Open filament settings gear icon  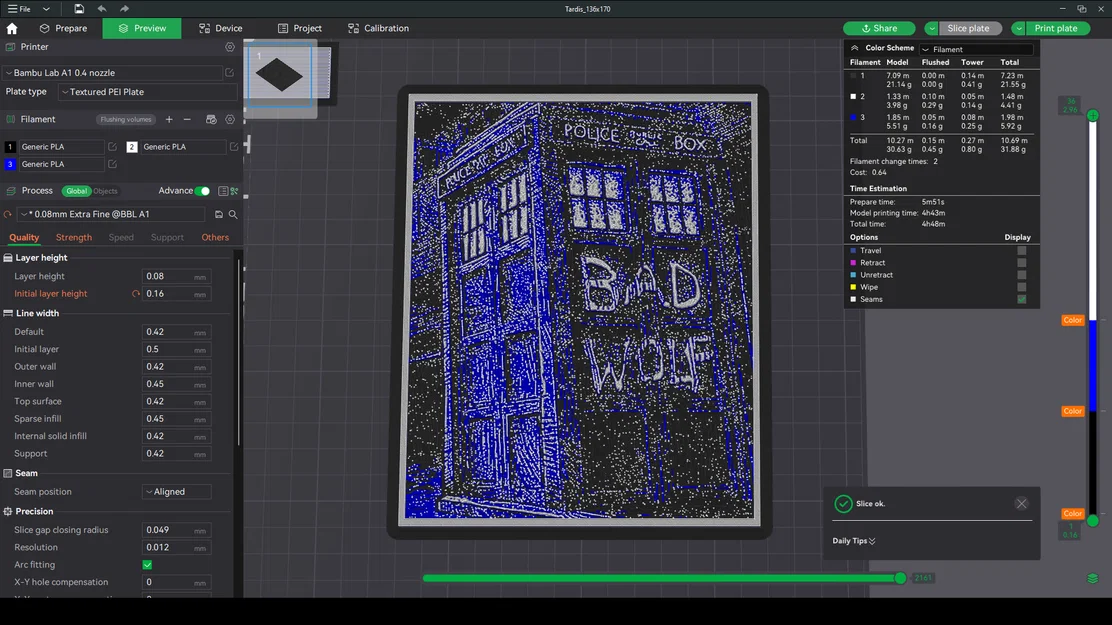(230, 119)
